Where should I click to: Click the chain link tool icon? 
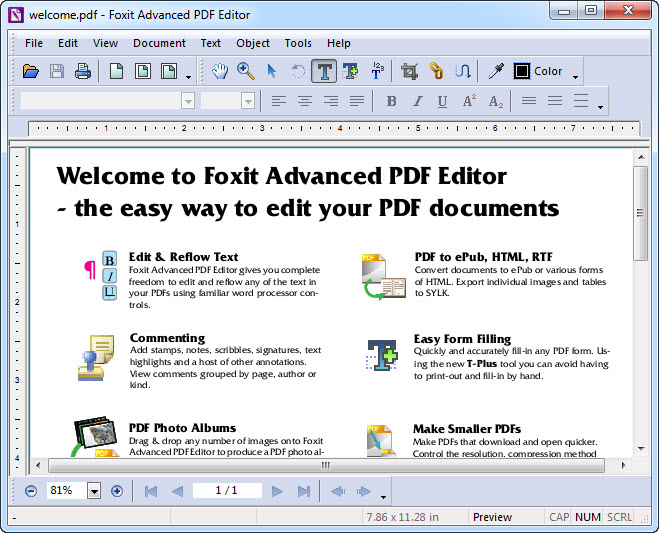[436, 71]
